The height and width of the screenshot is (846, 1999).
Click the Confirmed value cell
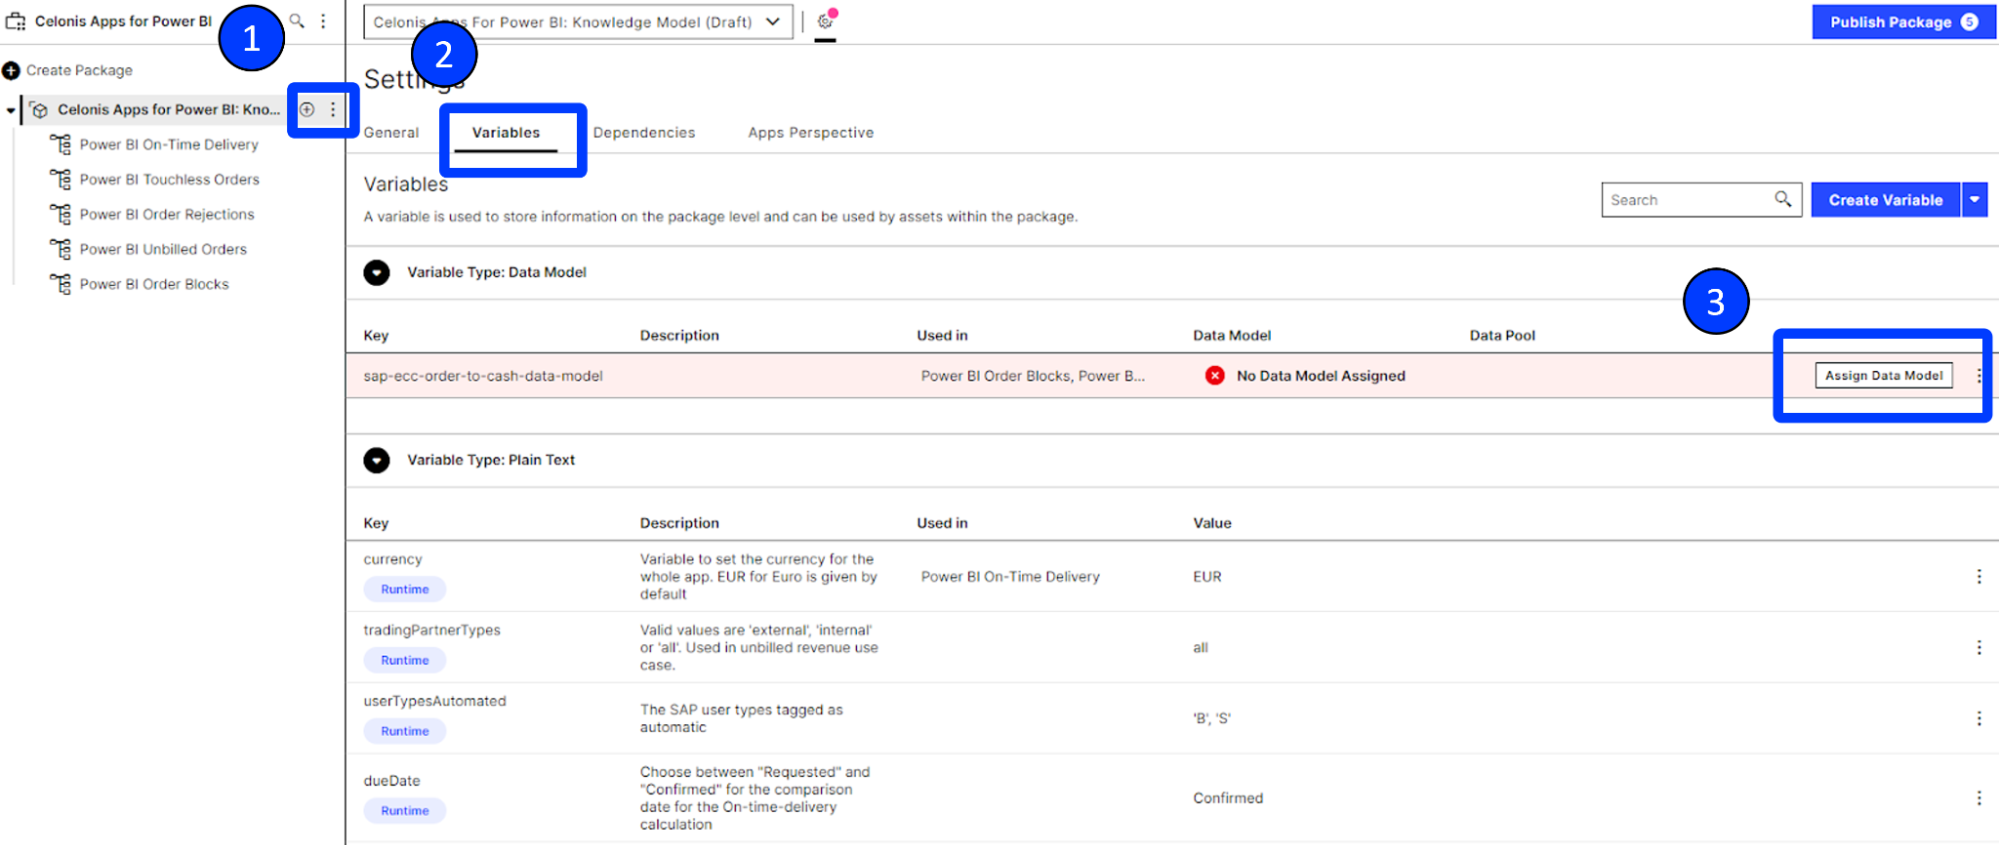1228,798
